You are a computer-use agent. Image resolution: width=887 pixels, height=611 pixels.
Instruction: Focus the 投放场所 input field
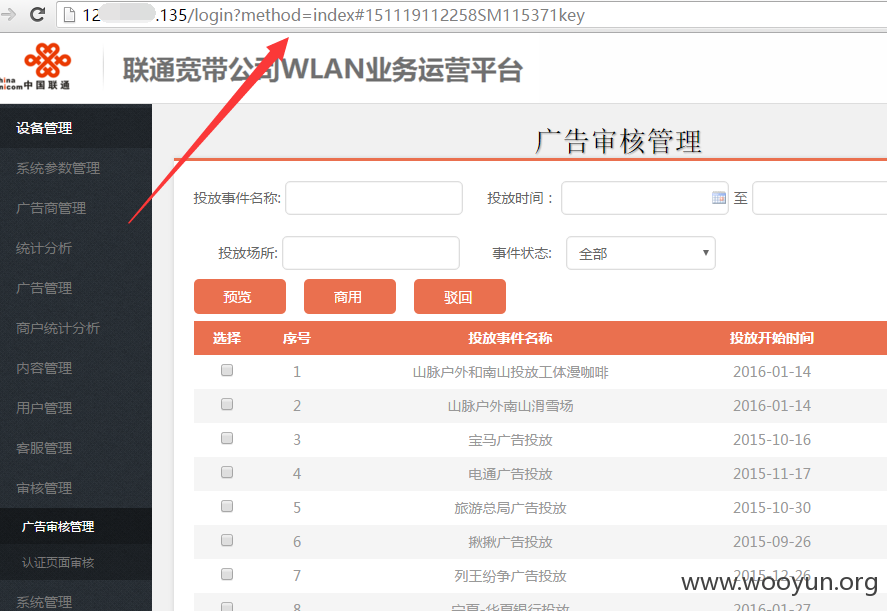[371, 253]
